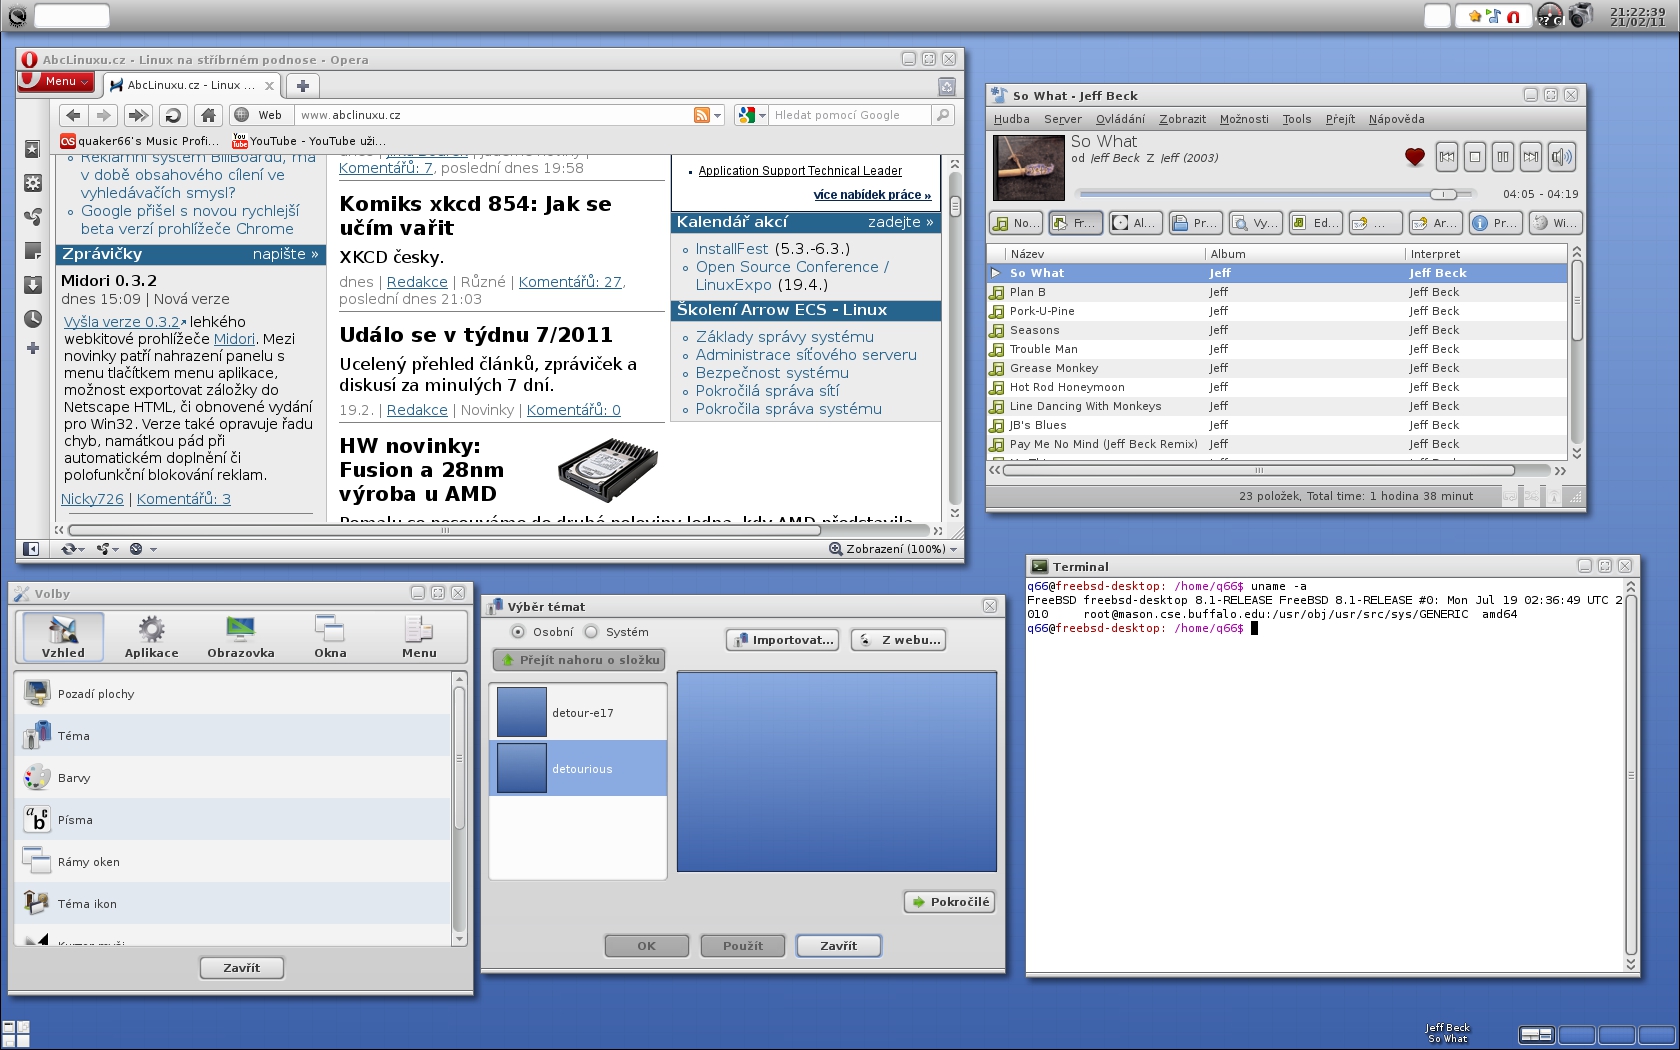This screenshot has height=1050, width=1680.
Task: Go back in the Opera browser
Action: [x=73, y=115]
